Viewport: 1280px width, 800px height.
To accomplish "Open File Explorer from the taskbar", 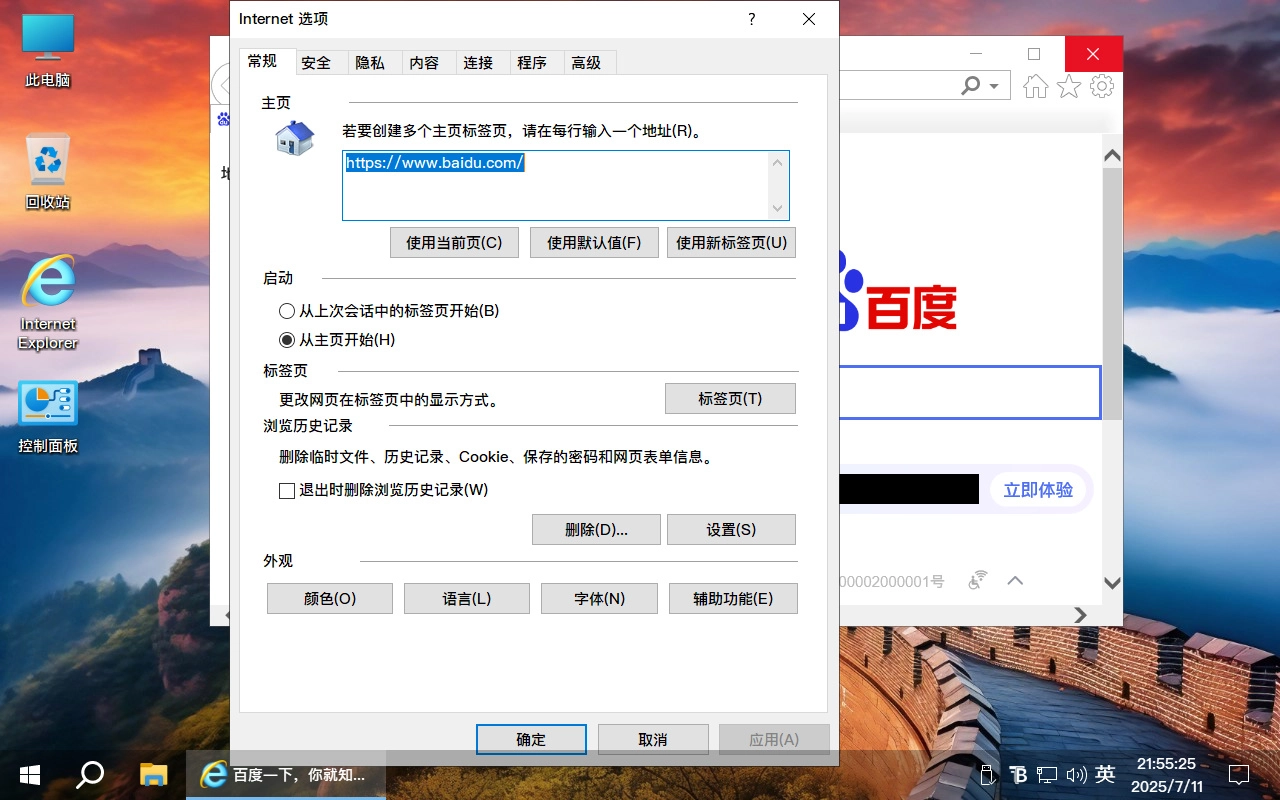I will [152, 774].
